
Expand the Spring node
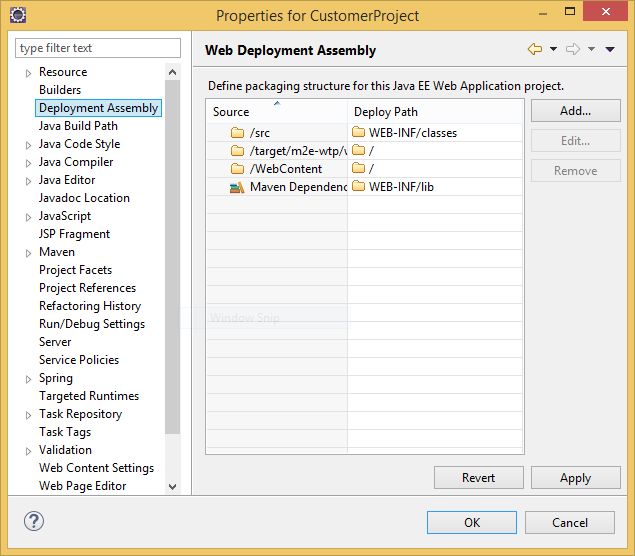(x=28, y=379)
